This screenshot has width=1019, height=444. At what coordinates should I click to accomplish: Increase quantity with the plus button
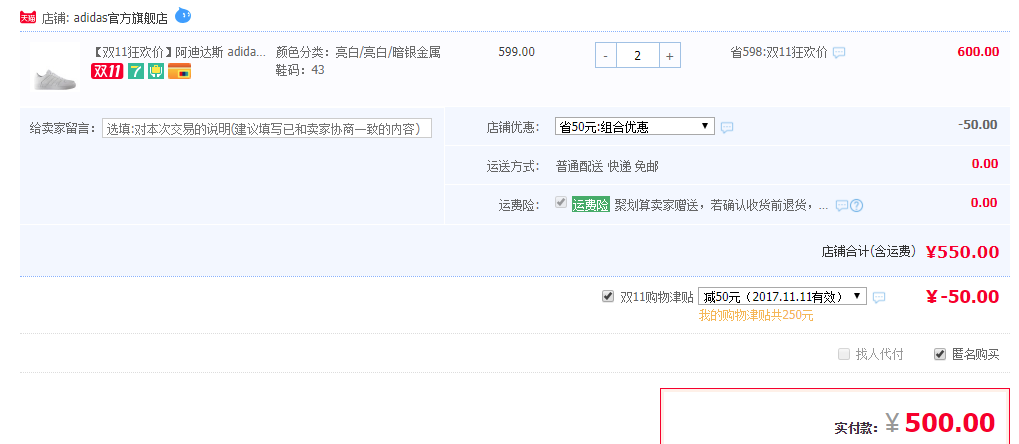[670, 55]
